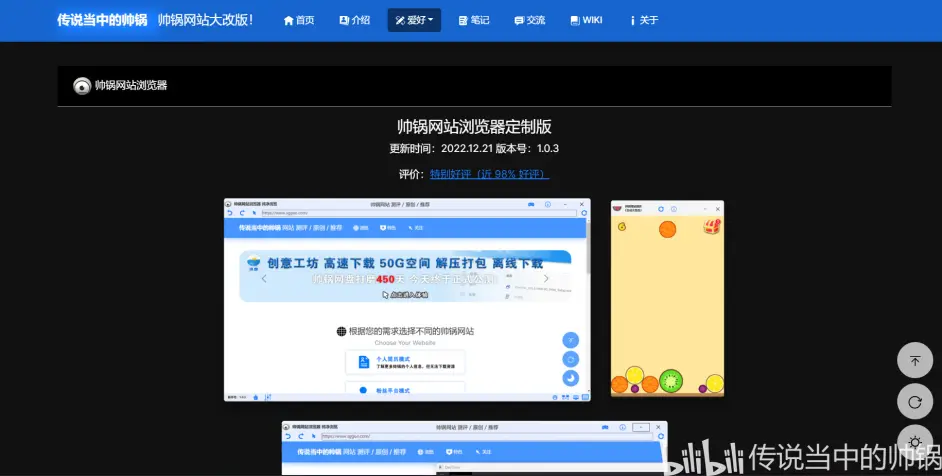Open the fruit merge game screenshot thumbnail

(667, 299)
